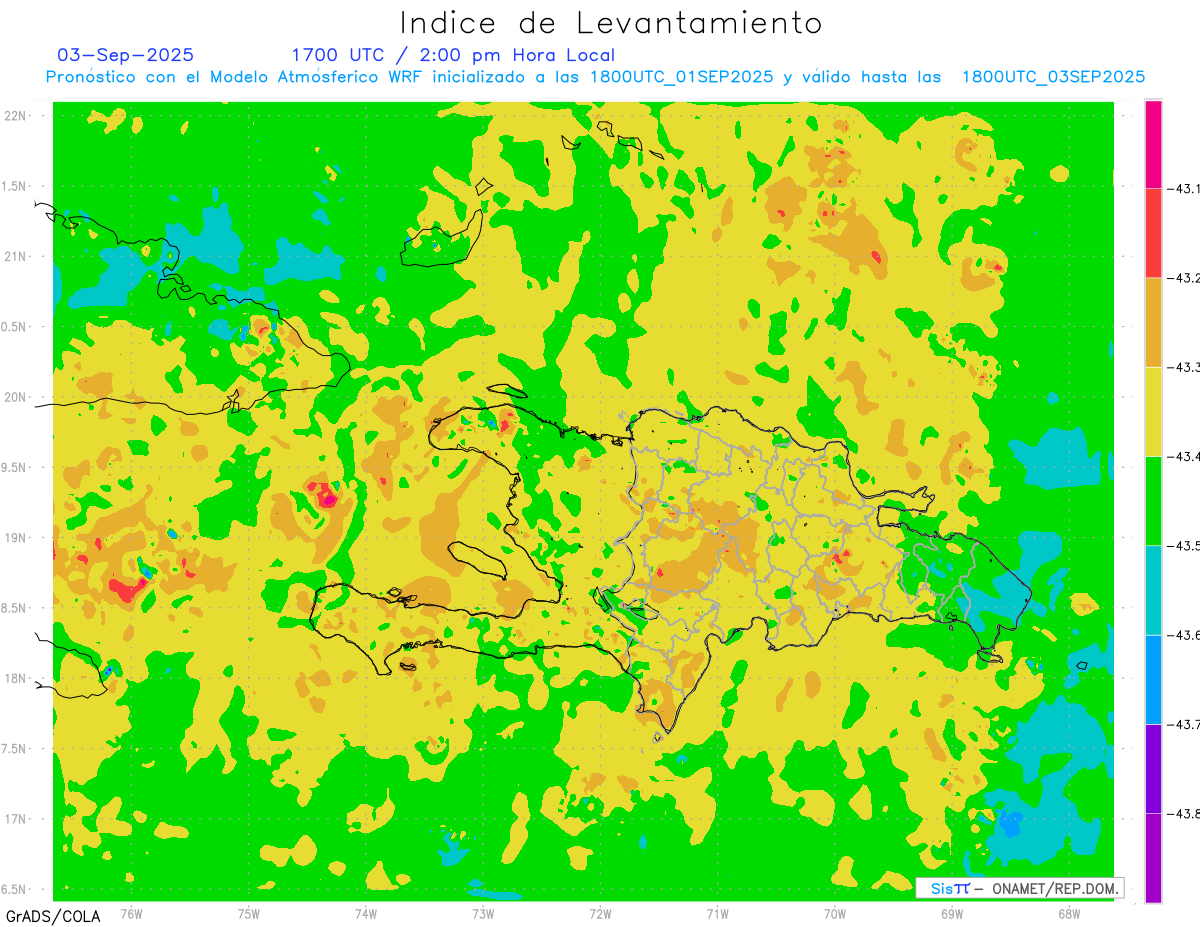The width and height of the screenshot is (1200, 927).
Task: Click the yellow color bar segment below -43.3
Action: [x=1153, y=411]
